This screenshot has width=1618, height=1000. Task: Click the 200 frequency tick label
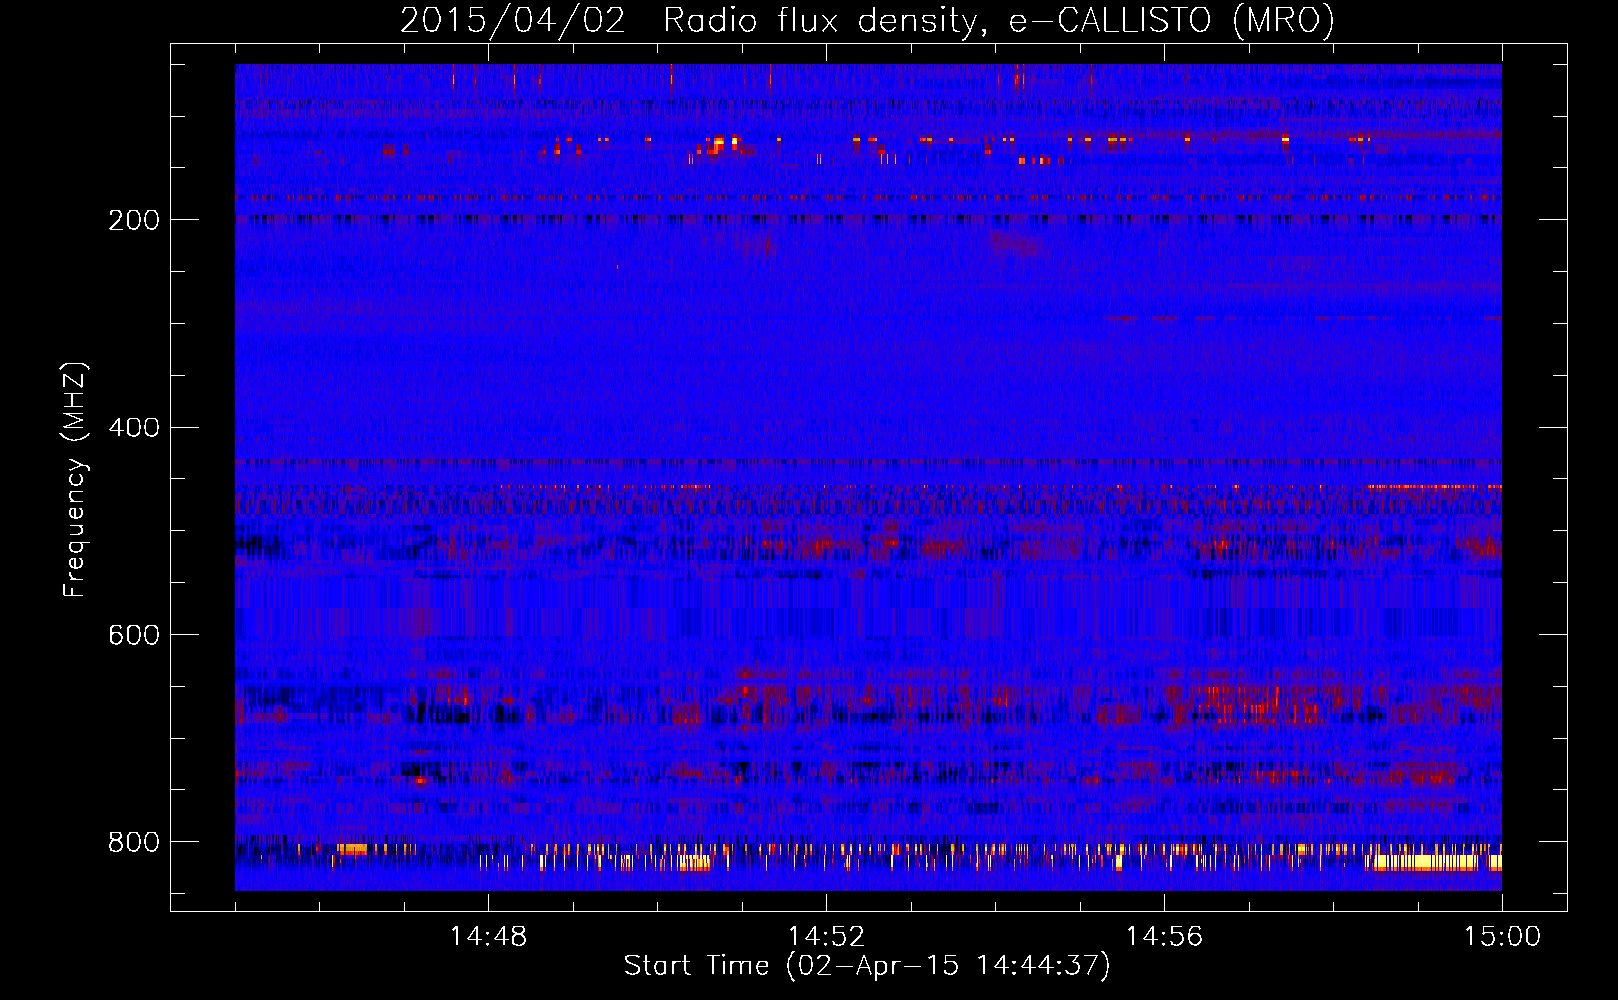tap(134, 220)
